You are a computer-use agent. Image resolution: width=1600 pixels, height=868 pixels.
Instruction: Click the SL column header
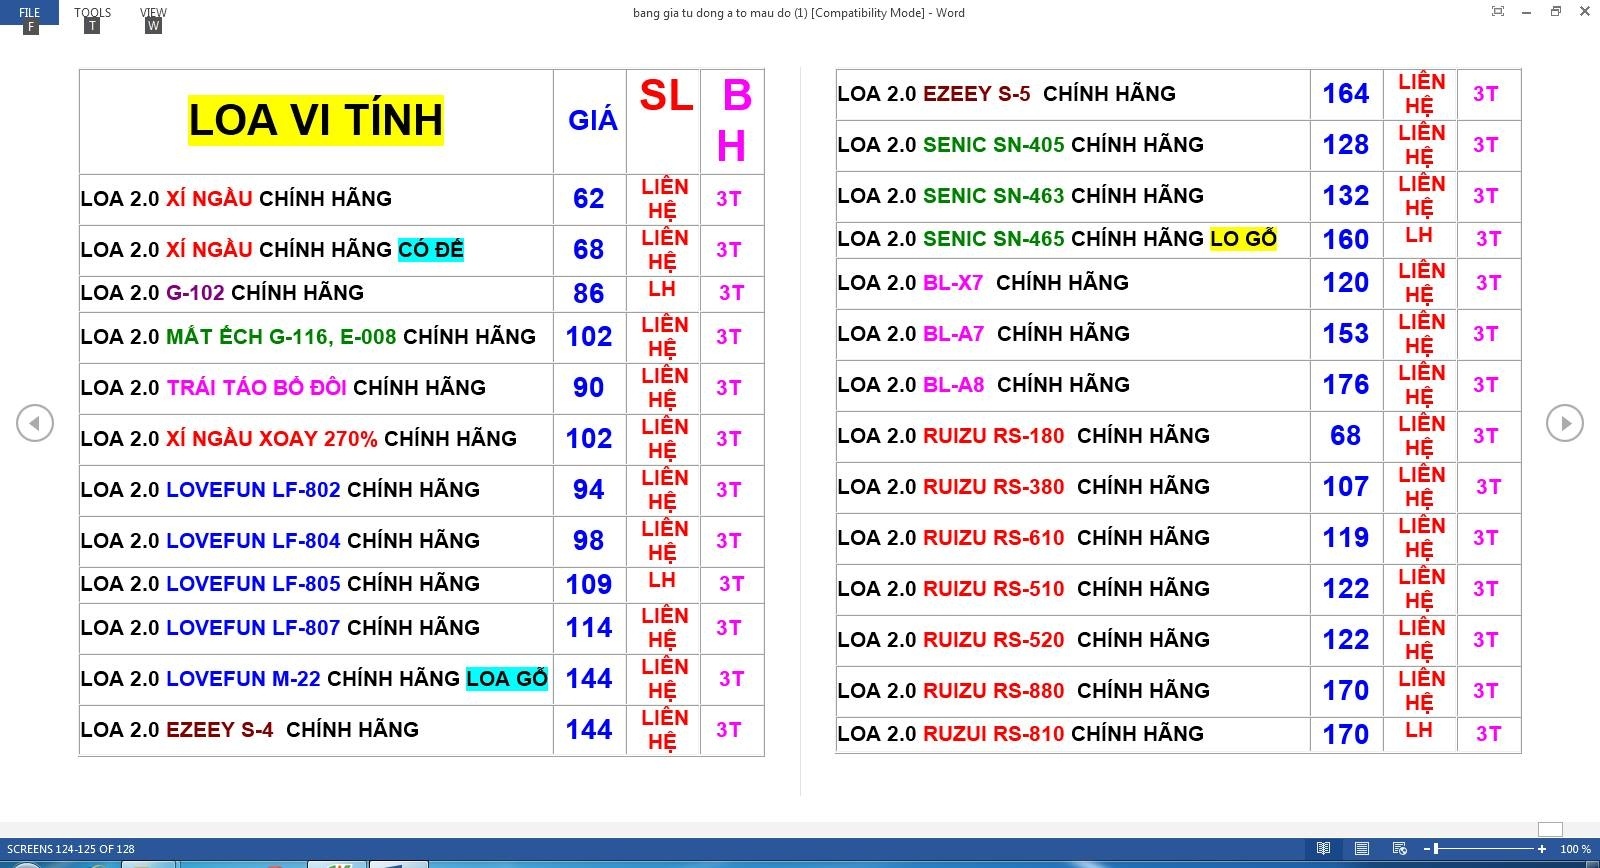tap(666, 96)
